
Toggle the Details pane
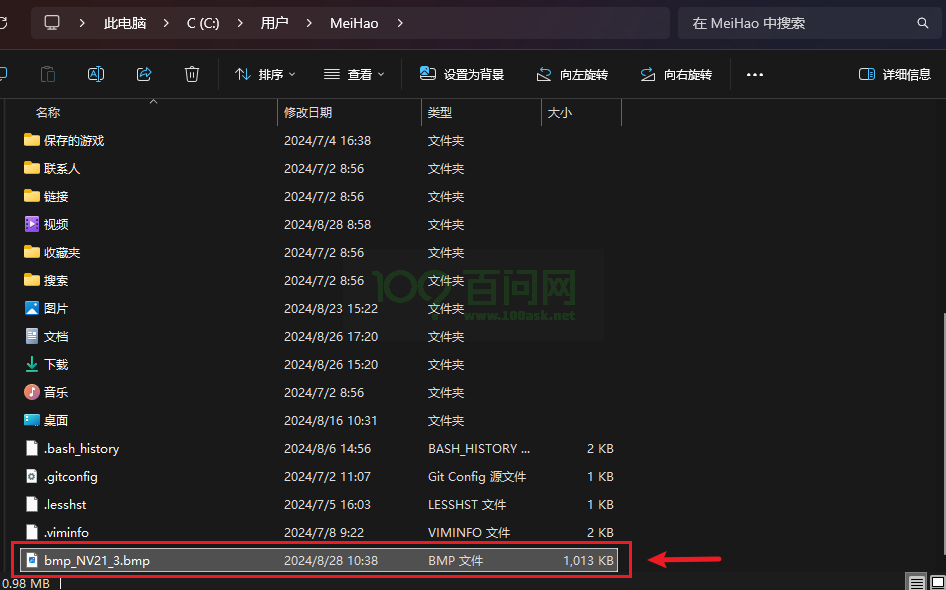click(x=894, y=74)
